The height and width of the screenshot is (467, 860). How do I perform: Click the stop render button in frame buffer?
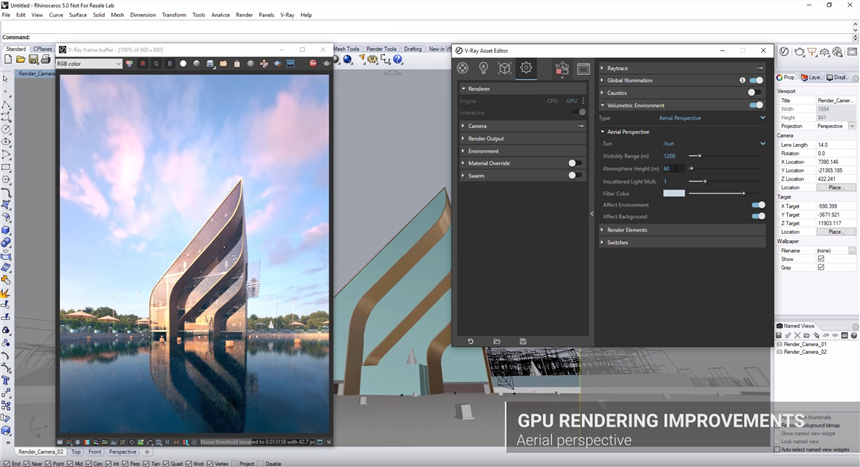coord(313,64)
